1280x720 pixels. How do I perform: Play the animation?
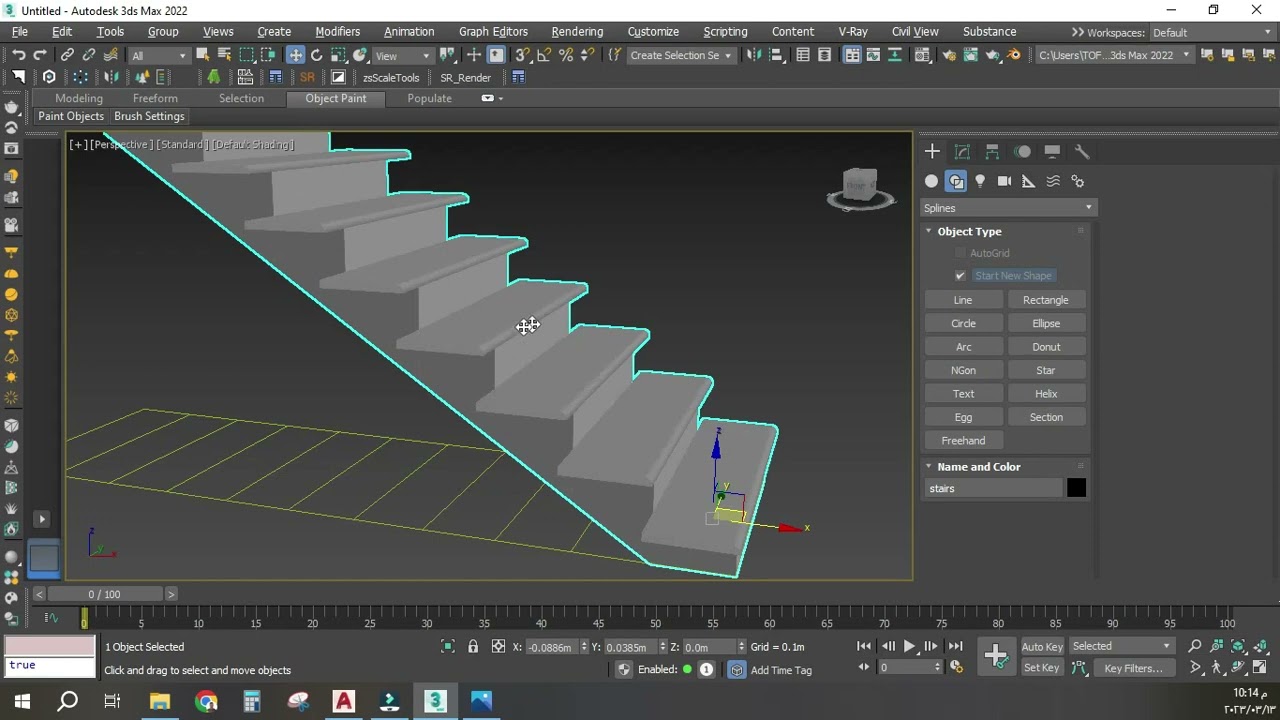point(909,647)
